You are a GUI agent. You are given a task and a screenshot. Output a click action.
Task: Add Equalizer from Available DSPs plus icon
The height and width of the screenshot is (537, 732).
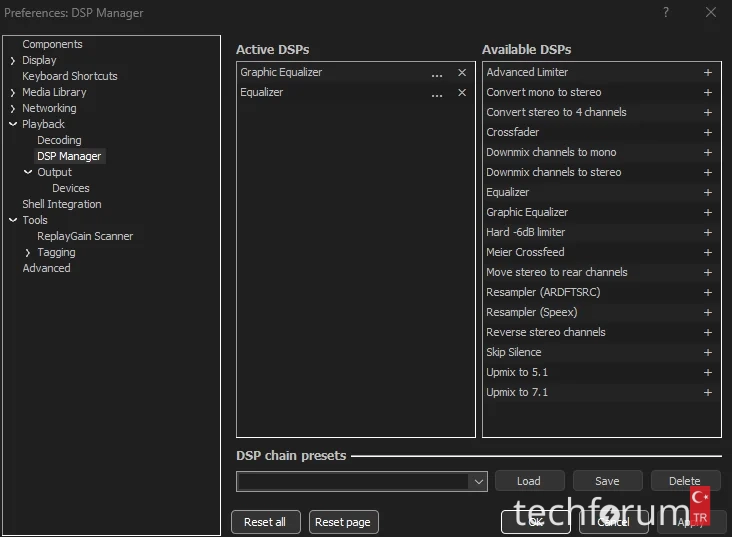click(x=708, y=192)
